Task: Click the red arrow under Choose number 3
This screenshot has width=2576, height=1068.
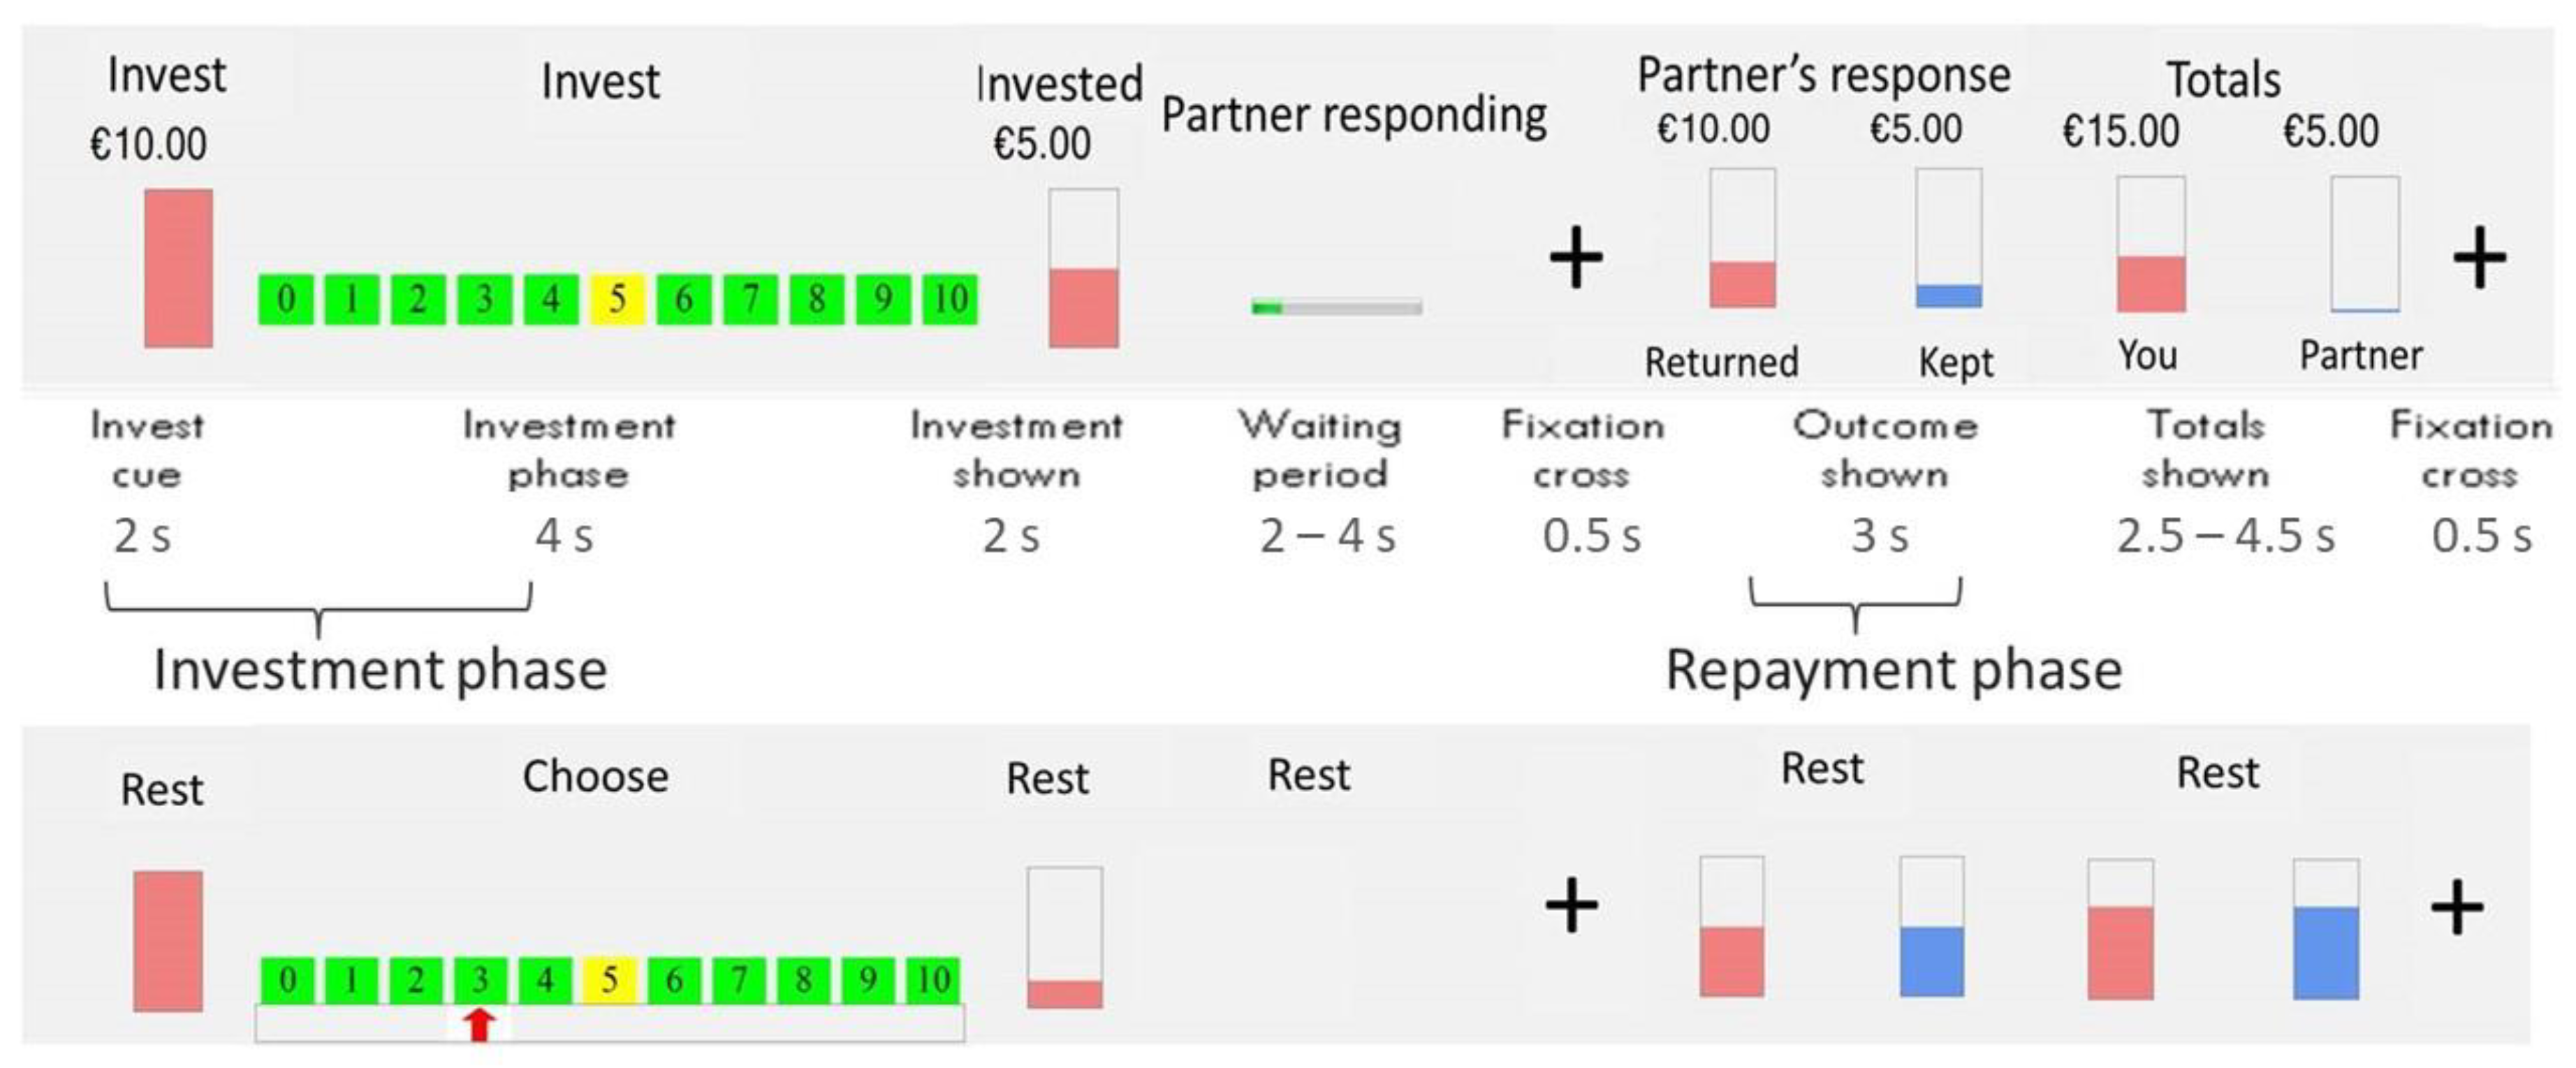Action: (x=481, y=1024)
